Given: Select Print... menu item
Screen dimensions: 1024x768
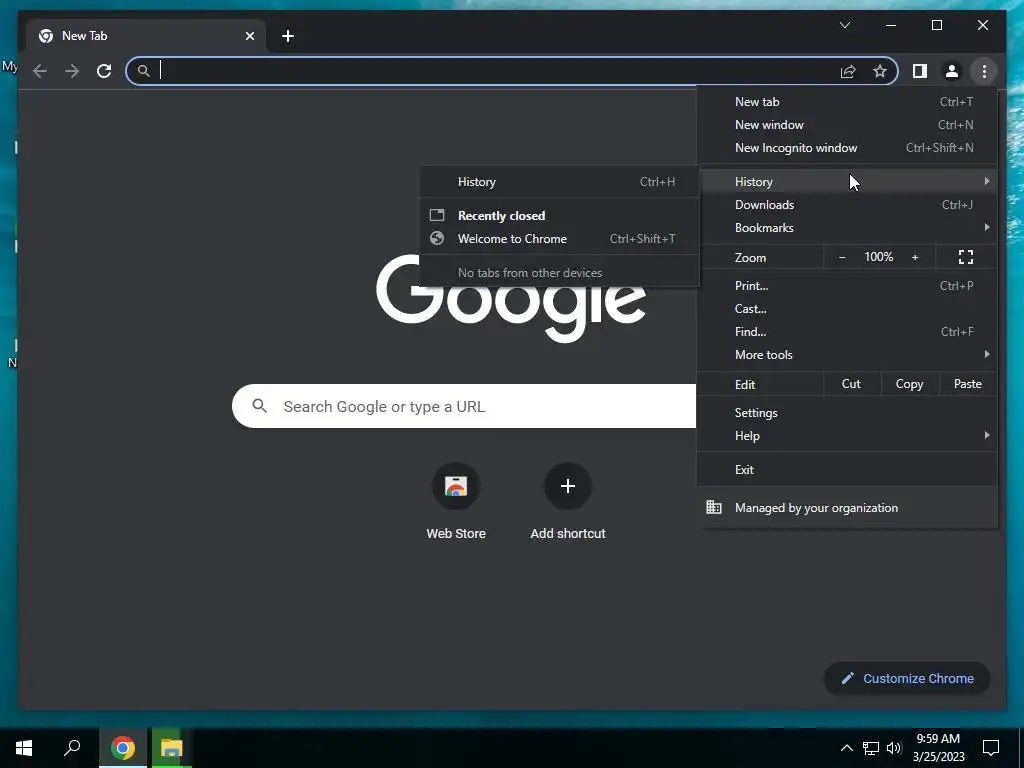Looking at the screenshot, I should pyautogui.click(x=847, y=286).
